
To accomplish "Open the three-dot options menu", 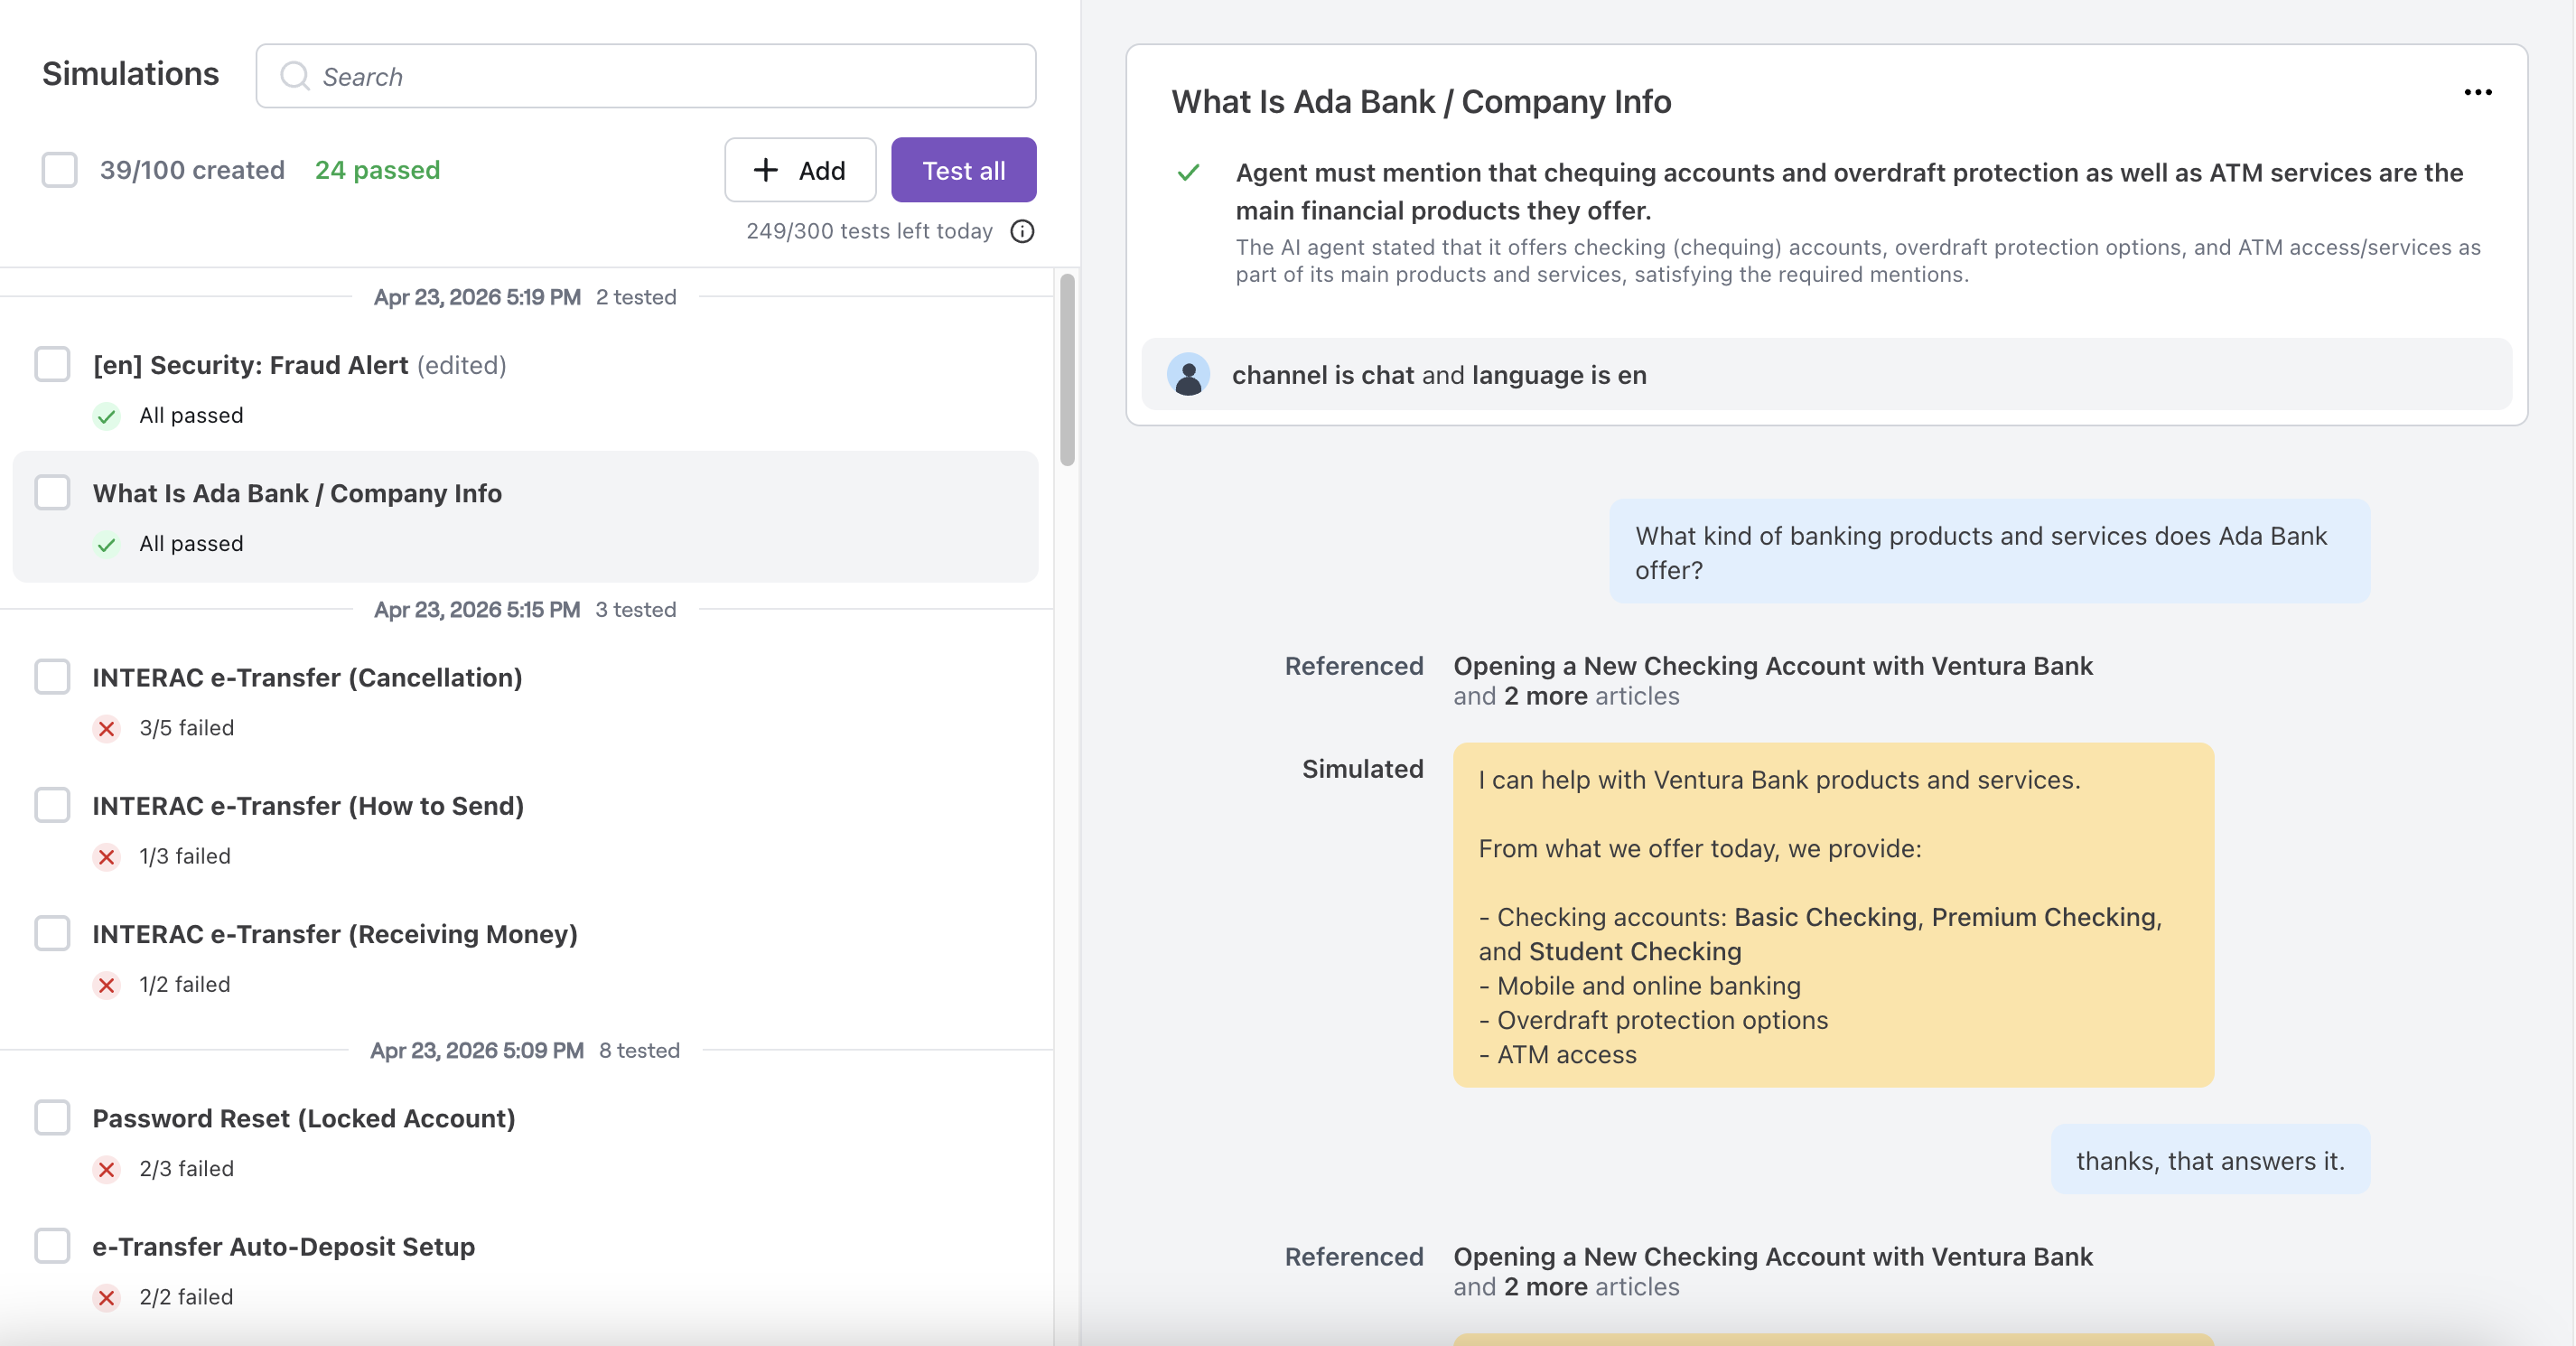I will coord(2477,93).
